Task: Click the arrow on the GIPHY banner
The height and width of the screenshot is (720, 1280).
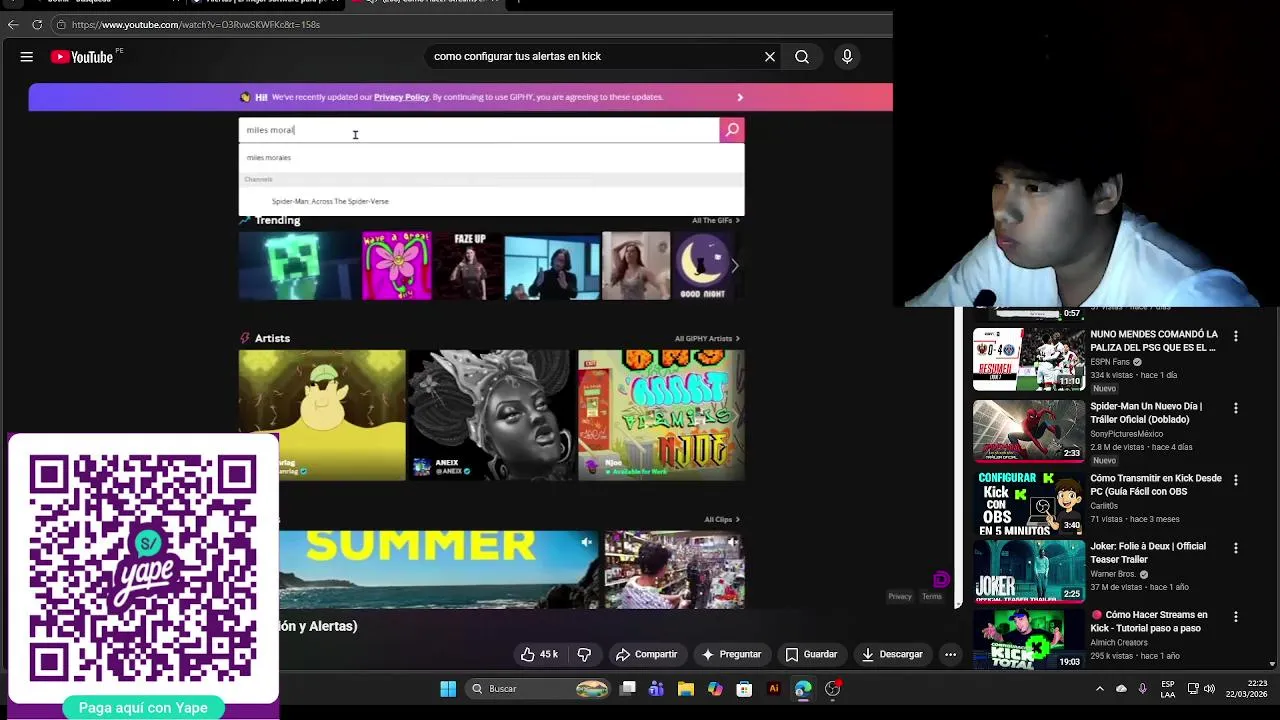Action: [x=740, y=97]
